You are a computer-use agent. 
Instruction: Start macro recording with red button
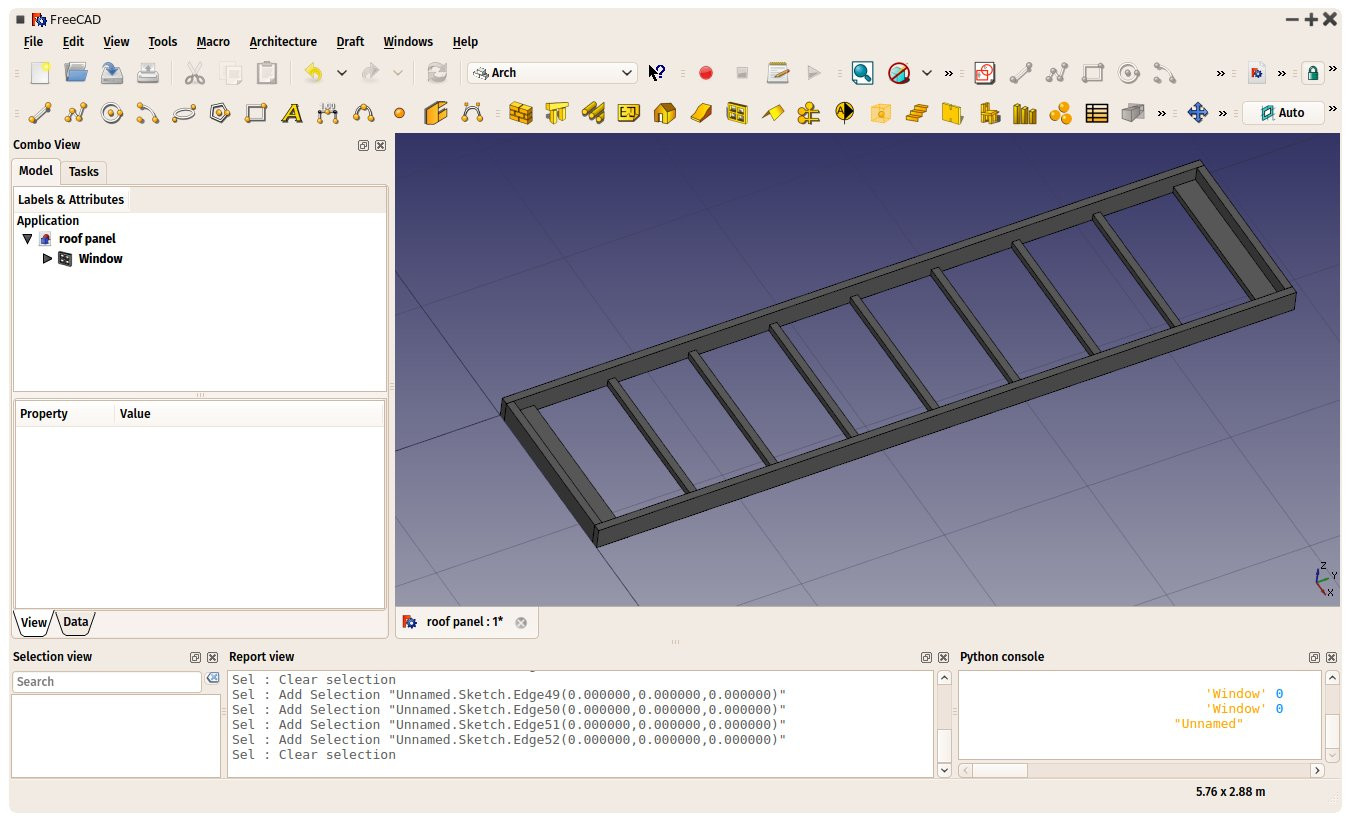coord(706,73)
